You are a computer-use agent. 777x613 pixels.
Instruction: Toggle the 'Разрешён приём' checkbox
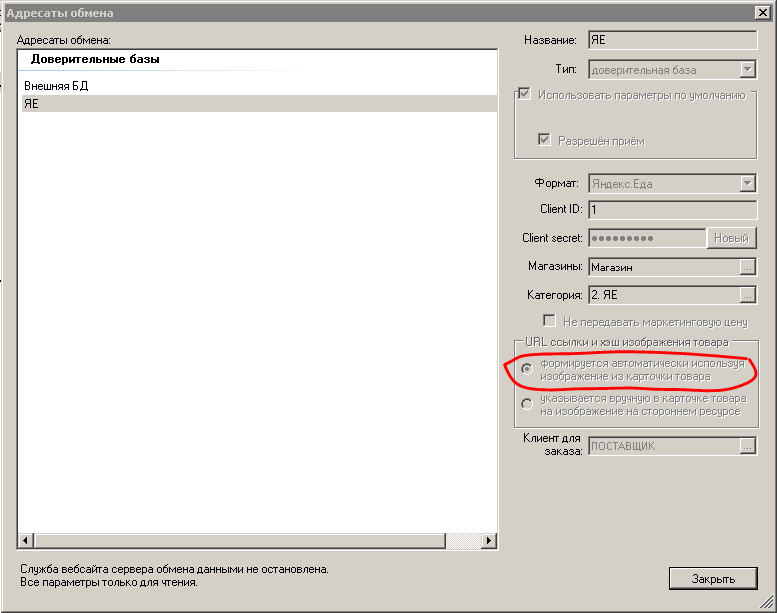click(544, 140)
